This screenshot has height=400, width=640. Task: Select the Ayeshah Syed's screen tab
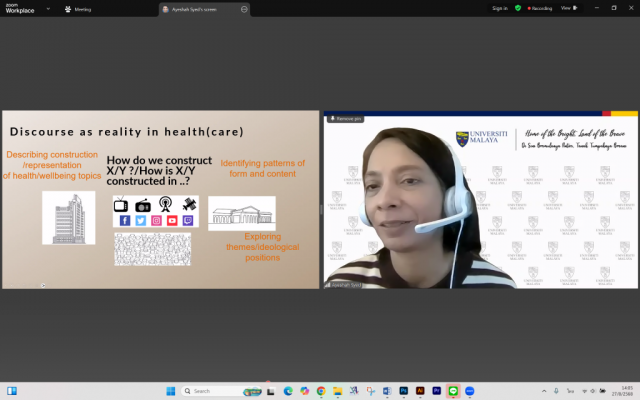[x=200, y=8]
